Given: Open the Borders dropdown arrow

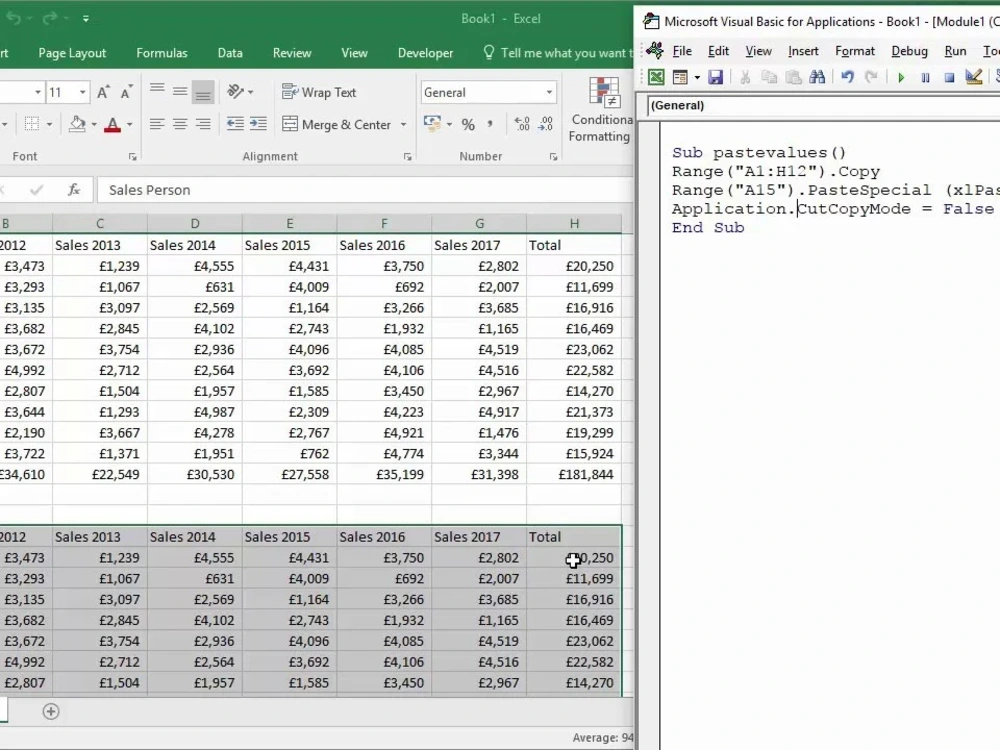Looking at the screenshot, I should coord(49,124).
